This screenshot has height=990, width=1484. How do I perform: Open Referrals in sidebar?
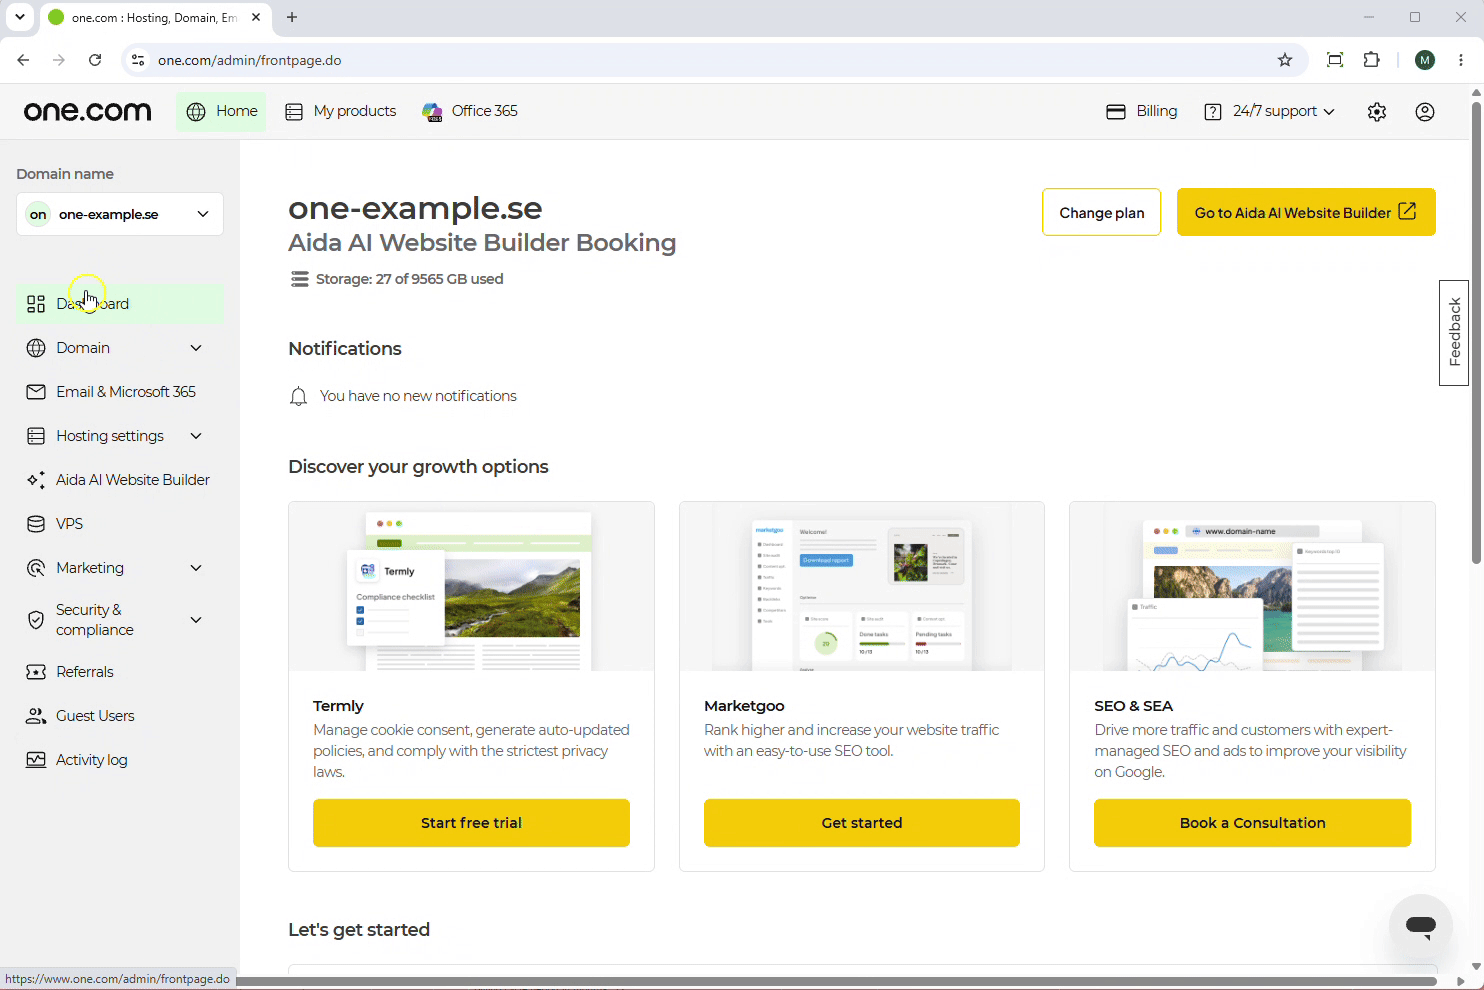(120, 672)
